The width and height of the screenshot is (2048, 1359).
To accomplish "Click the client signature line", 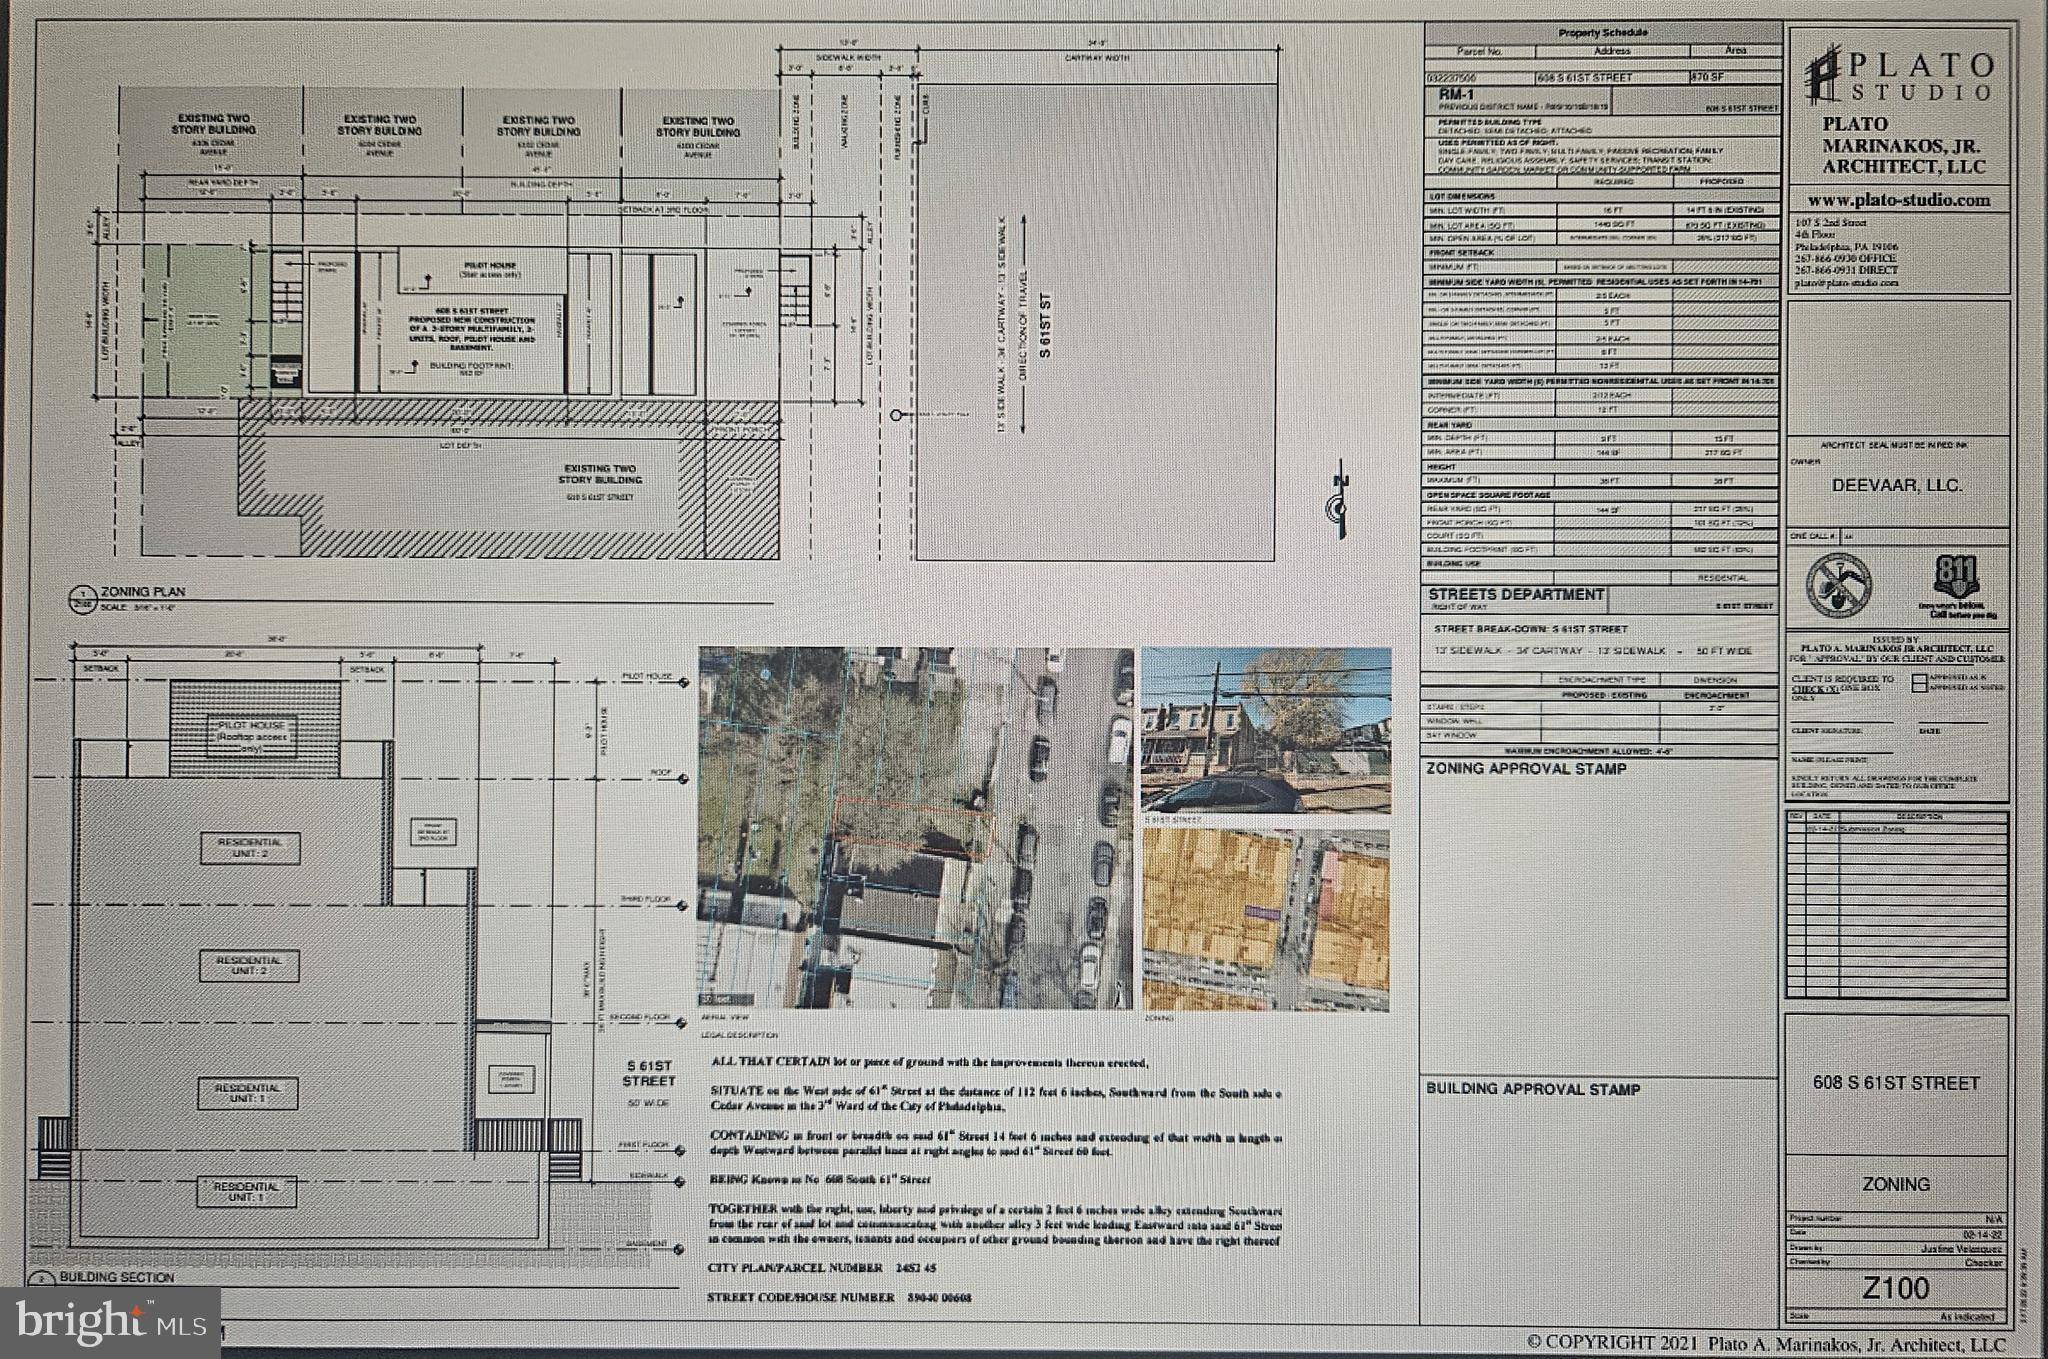I will coord(1843,723).
